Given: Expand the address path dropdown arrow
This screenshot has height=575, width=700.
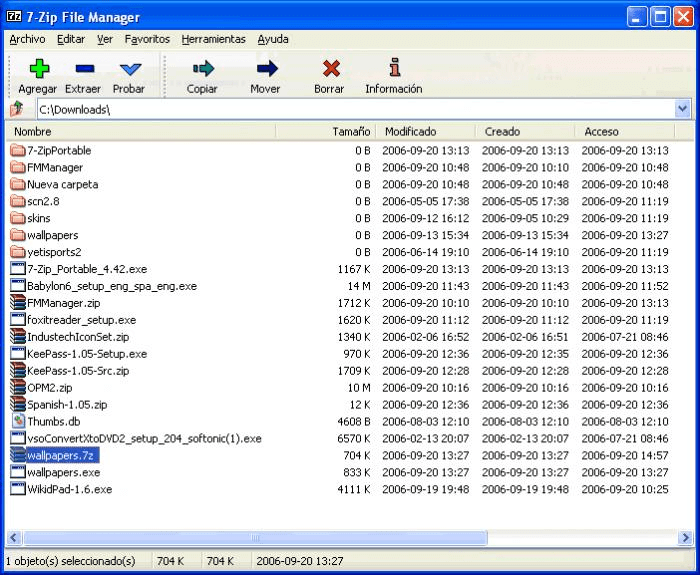Looking at the screenshot, I should (683, 109).
